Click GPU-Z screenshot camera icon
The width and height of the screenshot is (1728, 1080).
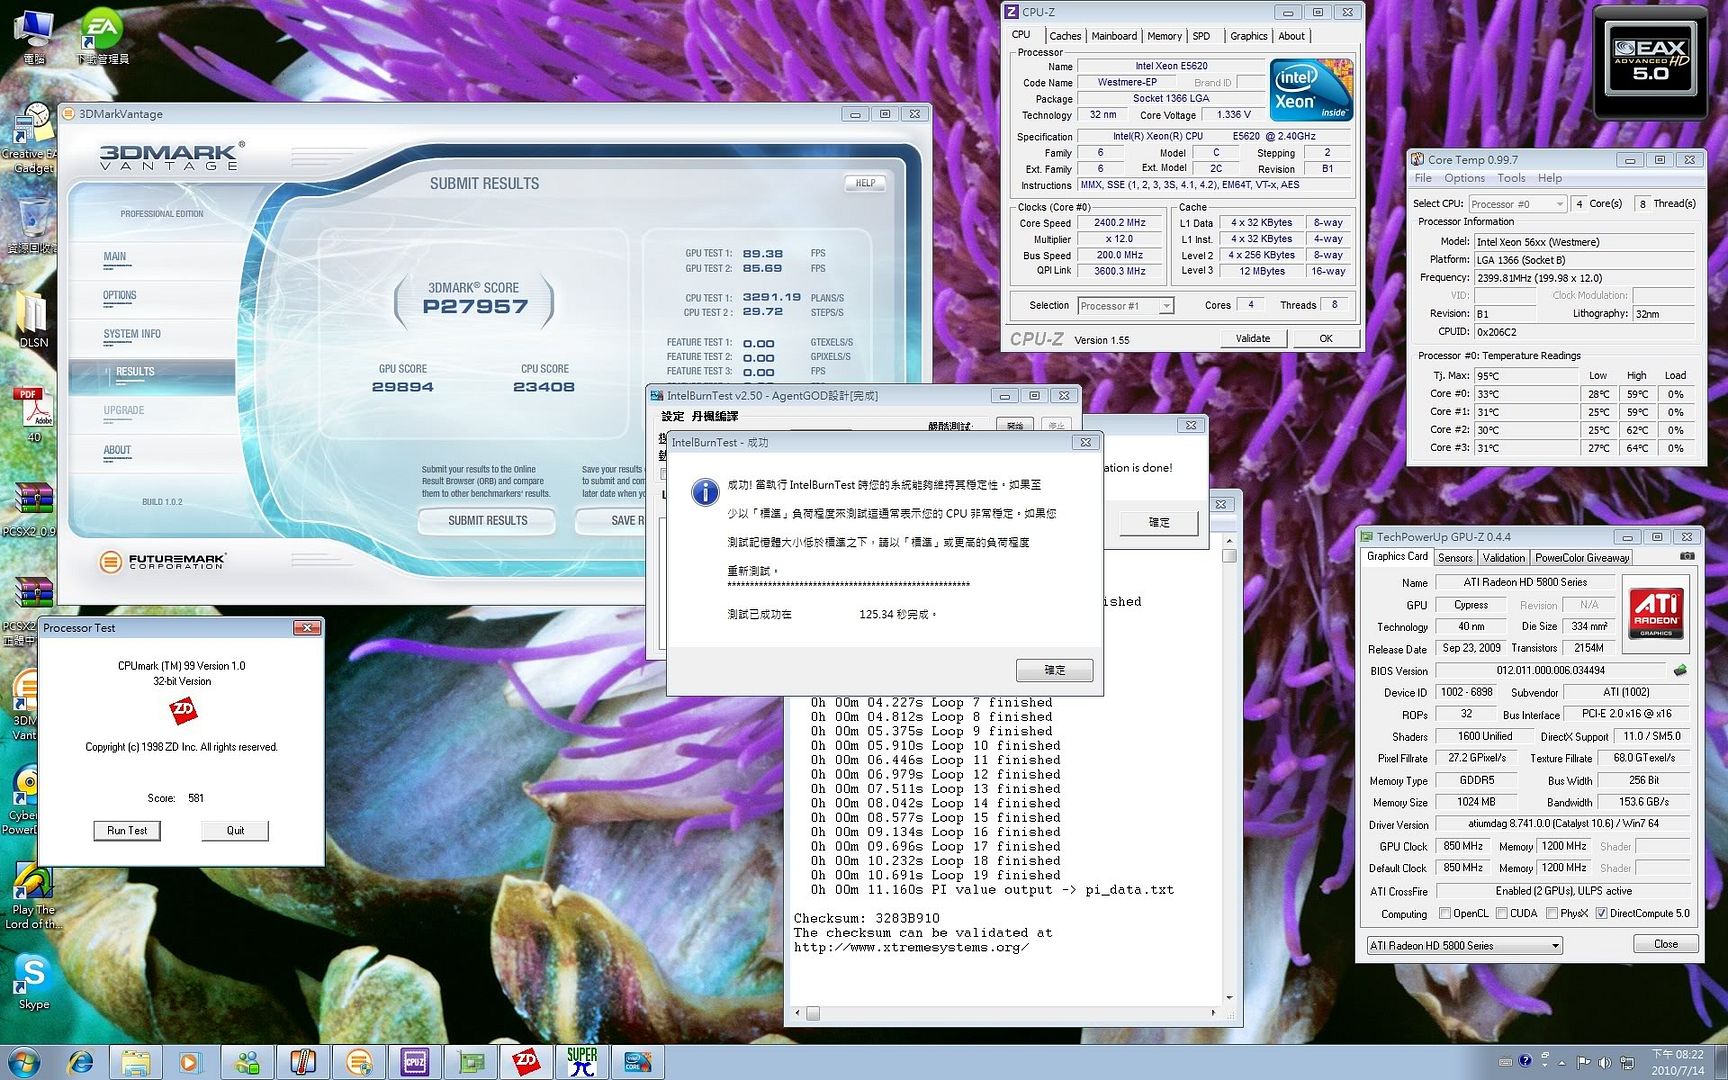click(x=1687, y=556)
